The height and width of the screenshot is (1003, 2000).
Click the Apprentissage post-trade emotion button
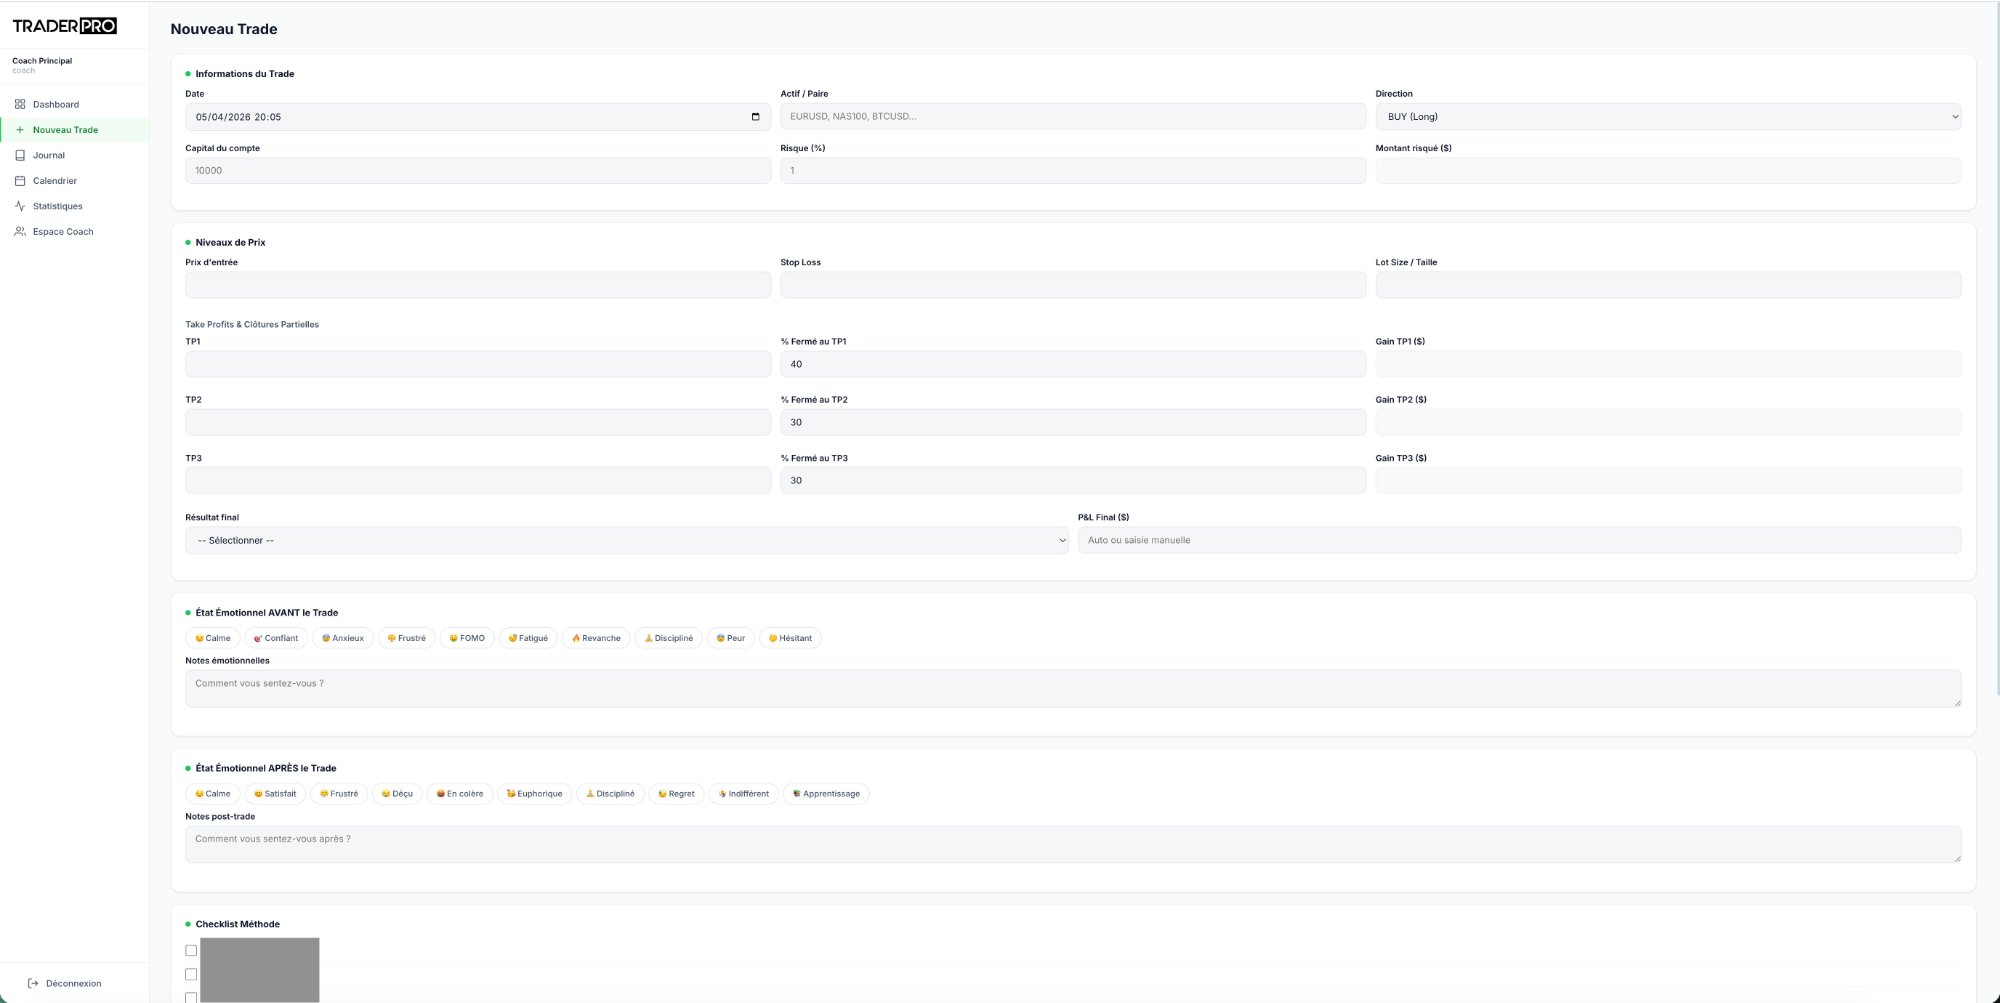coord(826,794)
